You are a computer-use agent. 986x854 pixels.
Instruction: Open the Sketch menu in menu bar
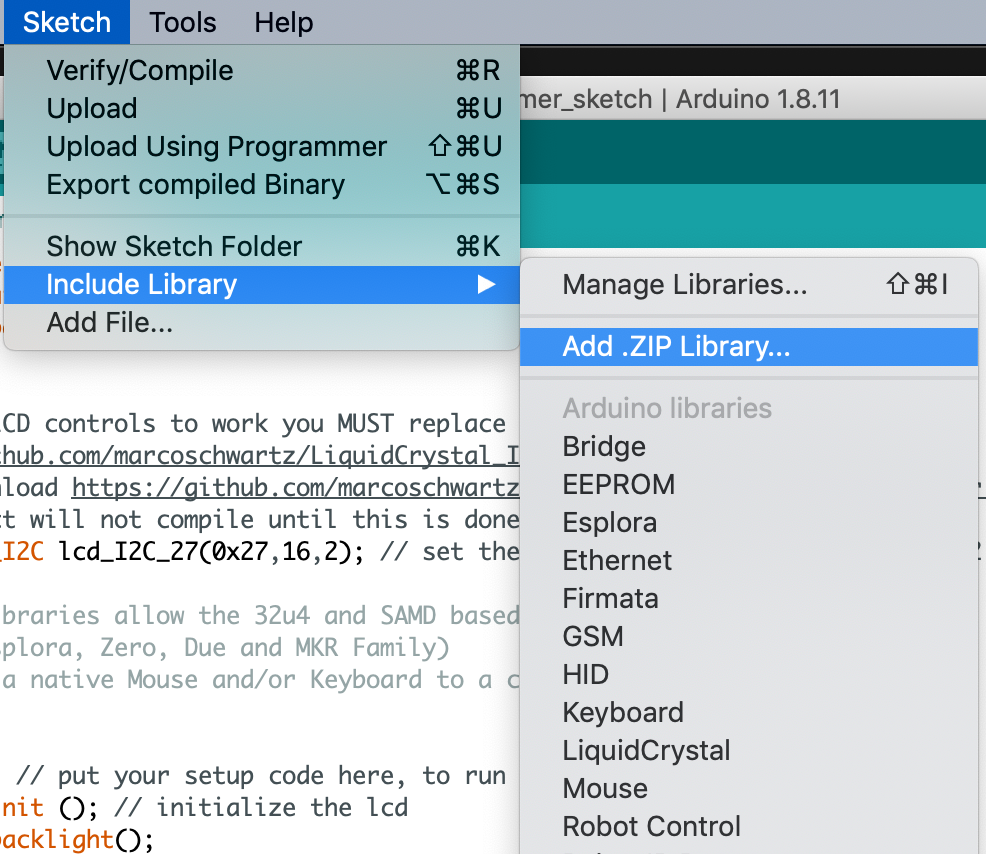point(67,22)
